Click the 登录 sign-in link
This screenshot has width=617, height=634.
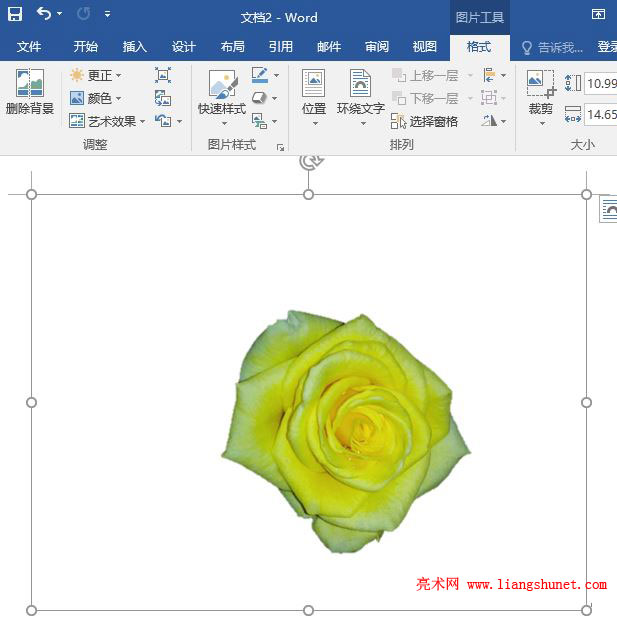point(606,47)
